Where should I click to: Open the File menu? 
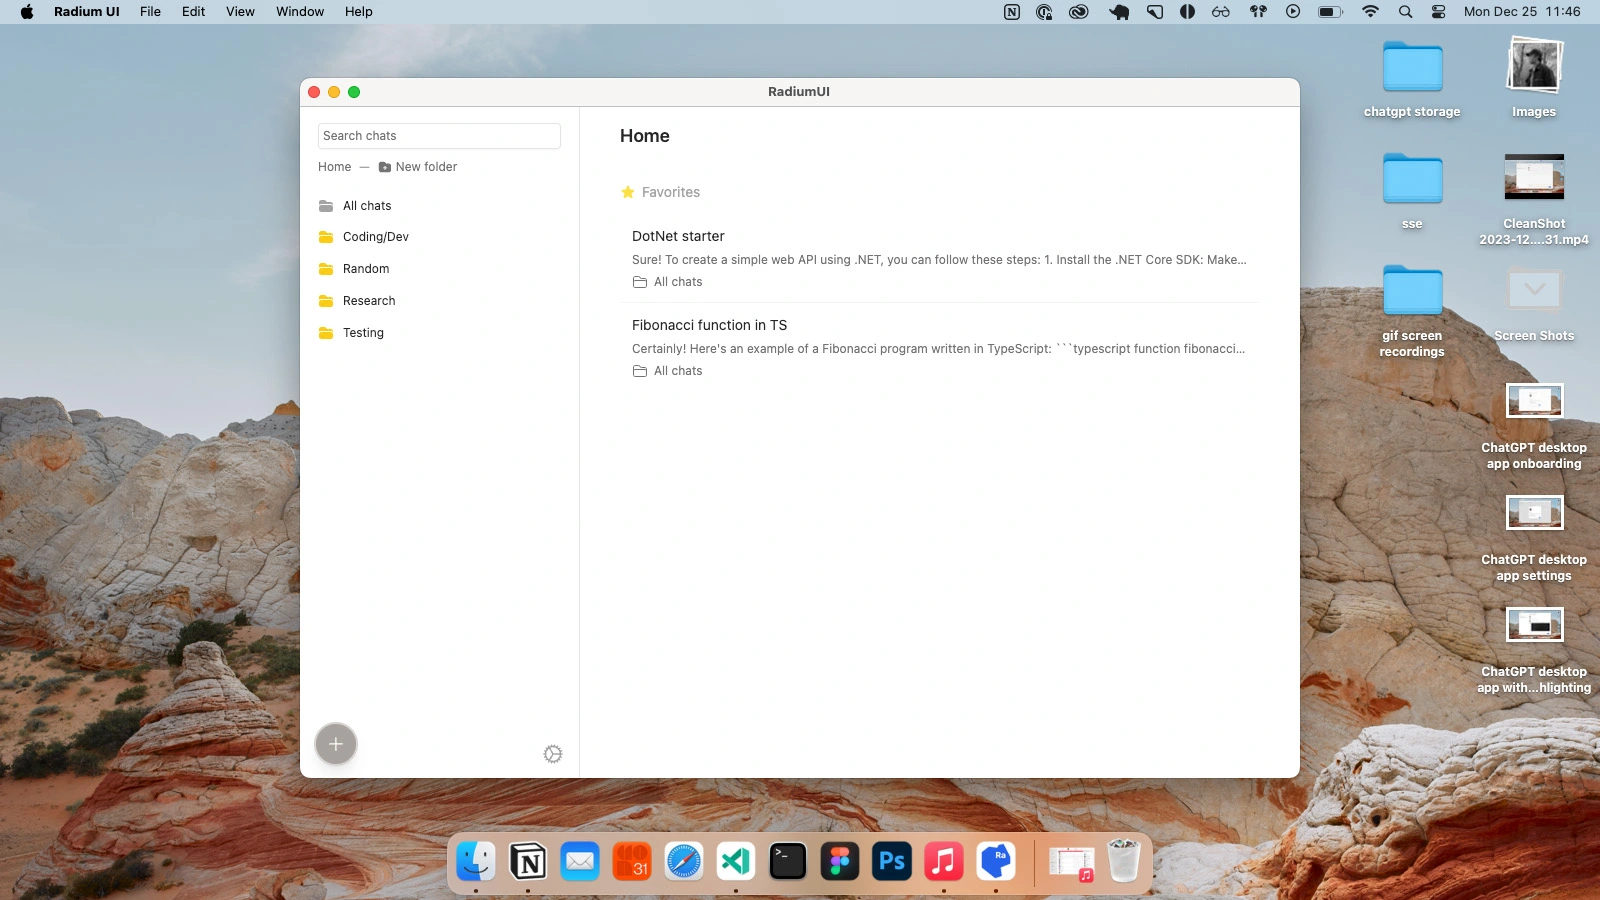tap(150, 12)
